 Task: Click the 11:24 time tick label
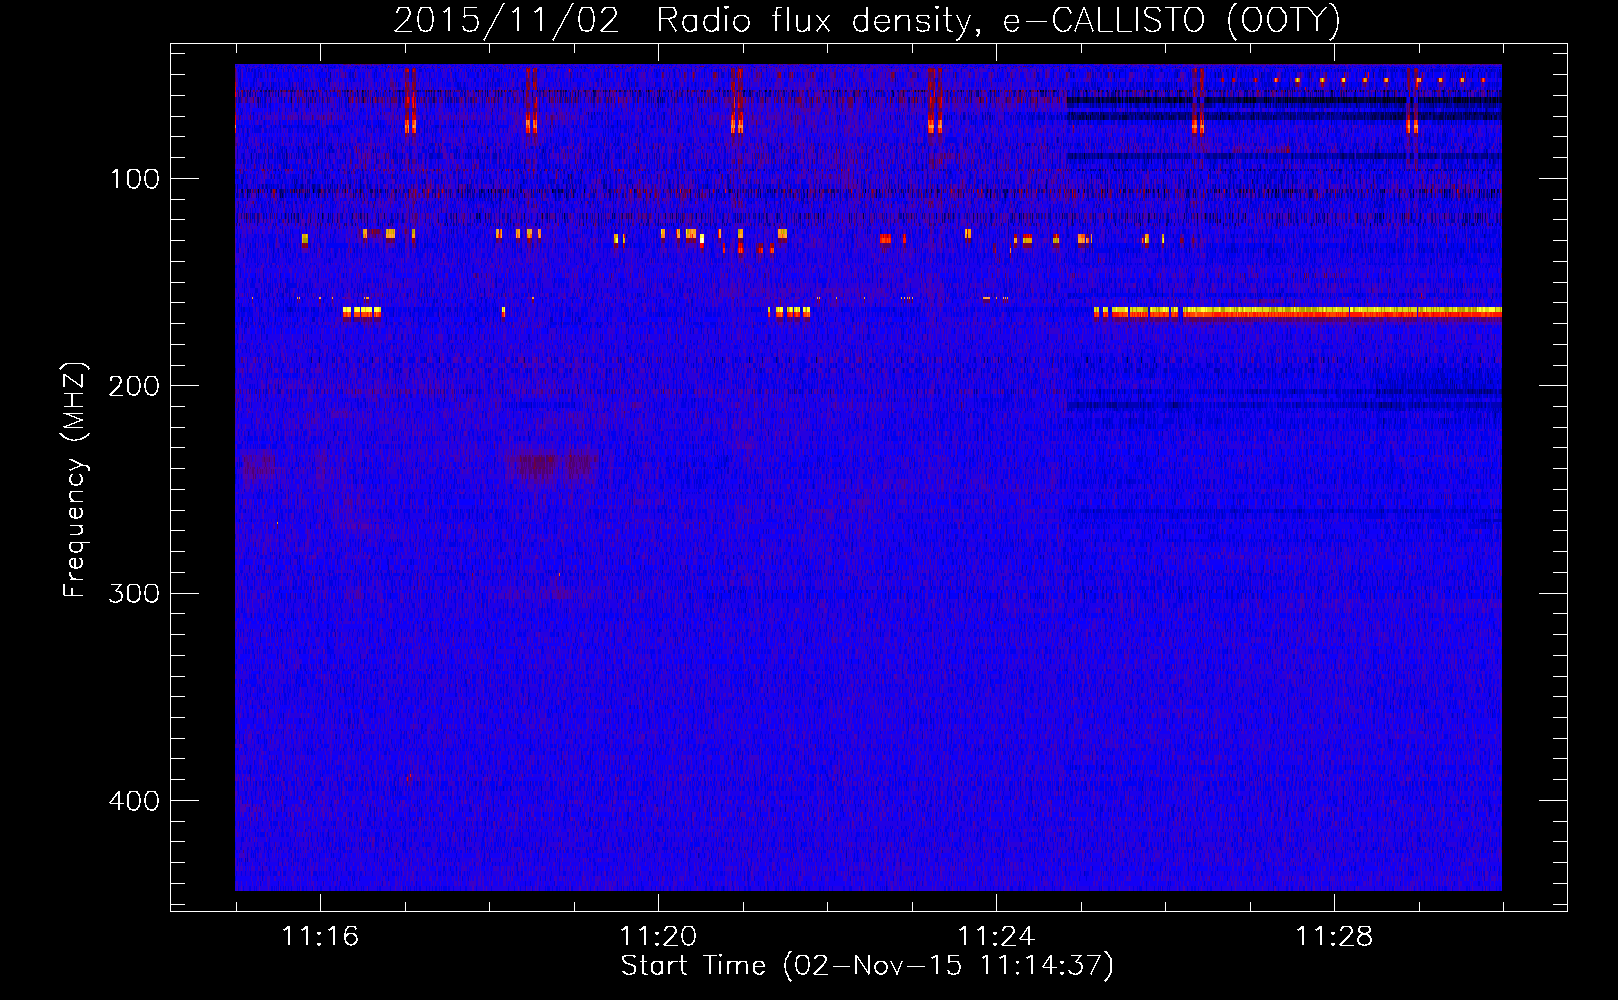click(996, 936)
